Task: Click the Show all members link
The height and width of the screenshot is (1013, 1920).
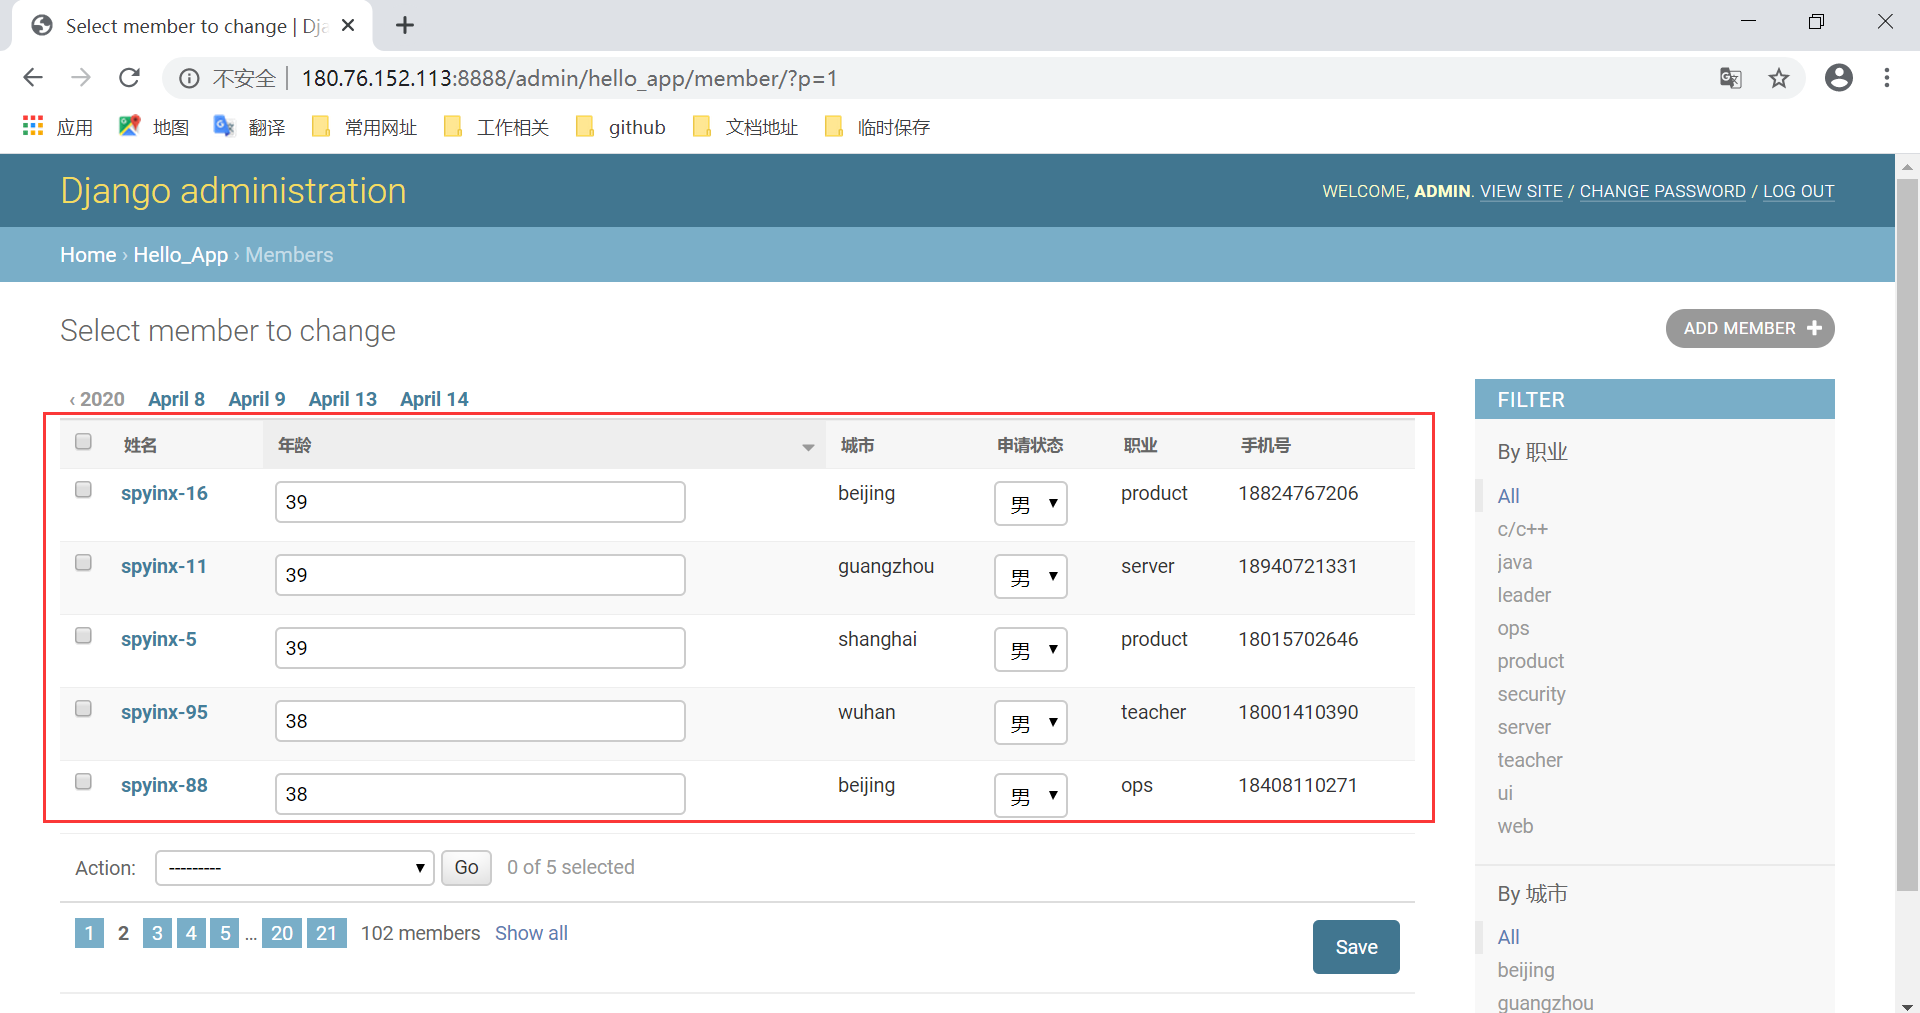Action: click(x=531, y=933)
